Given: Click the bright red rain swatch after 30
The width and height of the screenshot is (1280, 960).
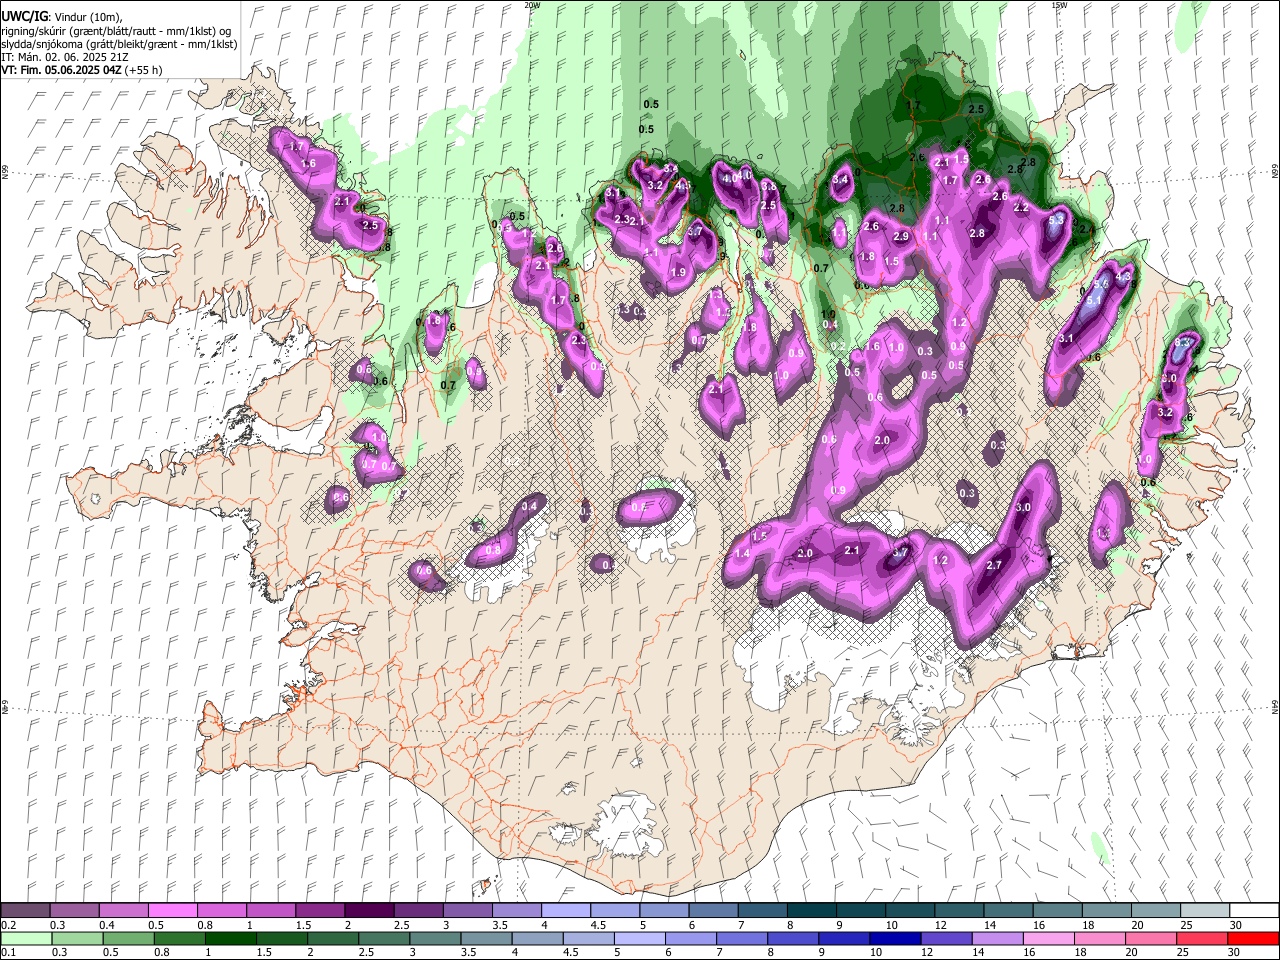Looking at the screenshot, I should coord(1252,938).
